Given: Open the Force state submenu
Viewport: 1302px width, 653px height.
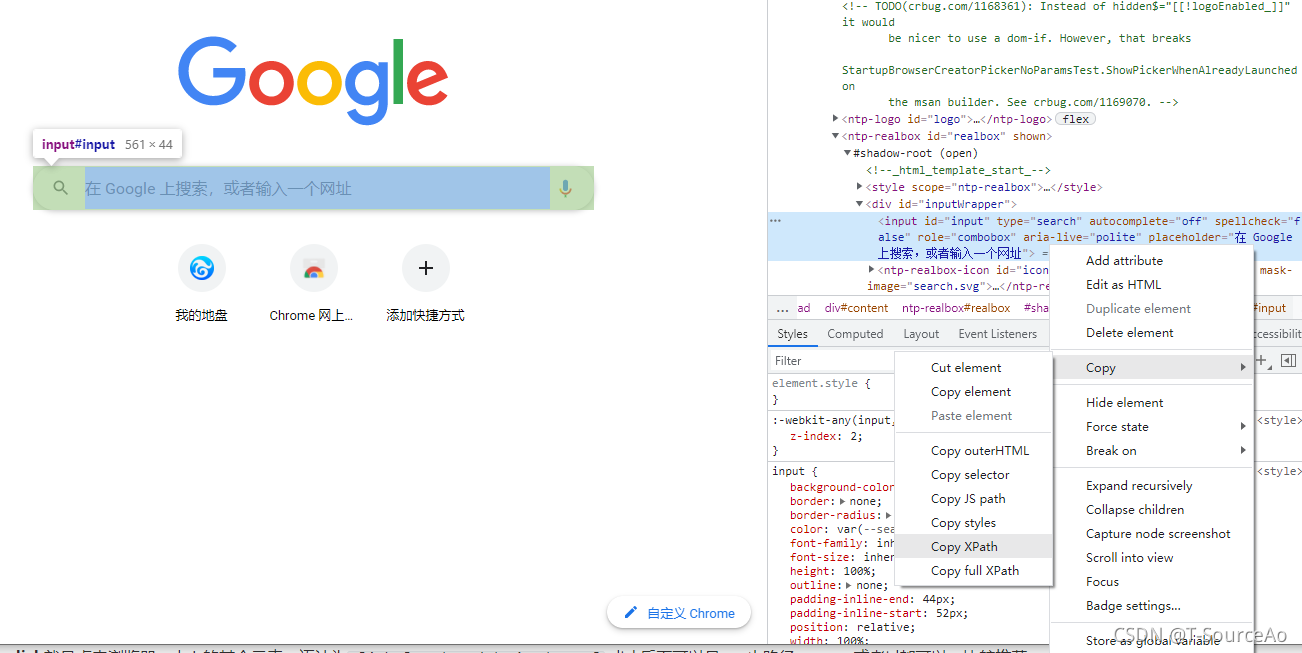Looking at the screenshot, I should [x=1152, y=426].
